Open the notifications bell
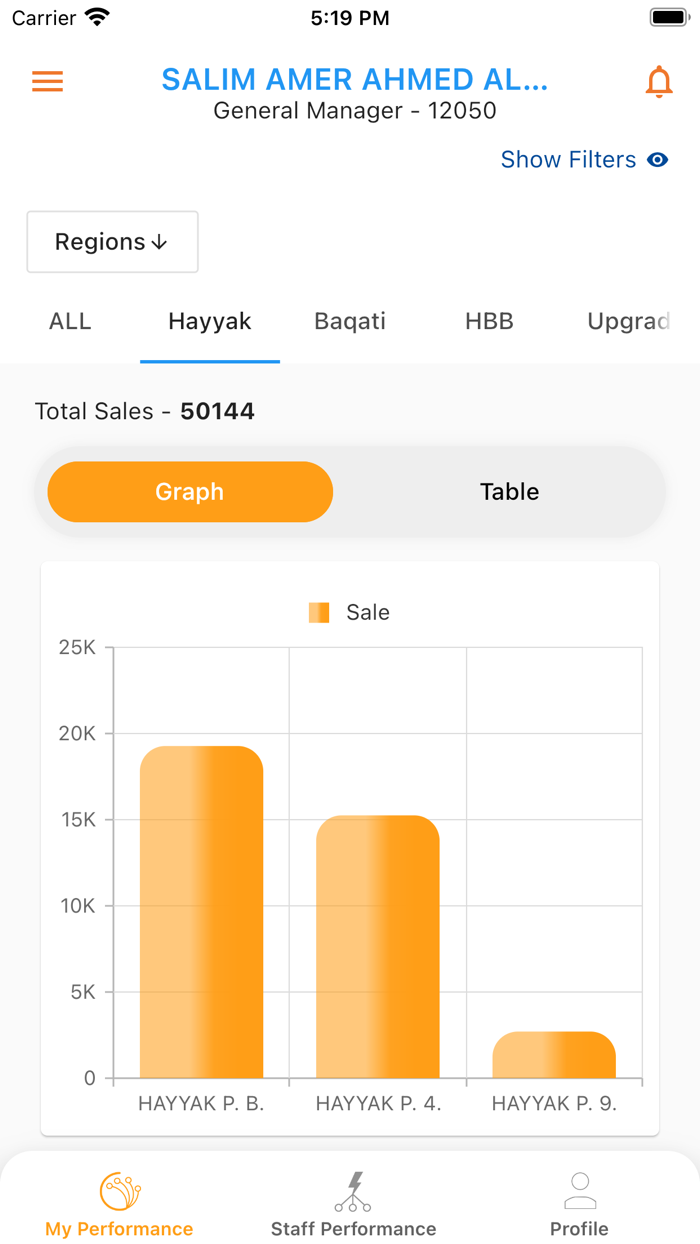700x1244 pixels. [658, 82]
